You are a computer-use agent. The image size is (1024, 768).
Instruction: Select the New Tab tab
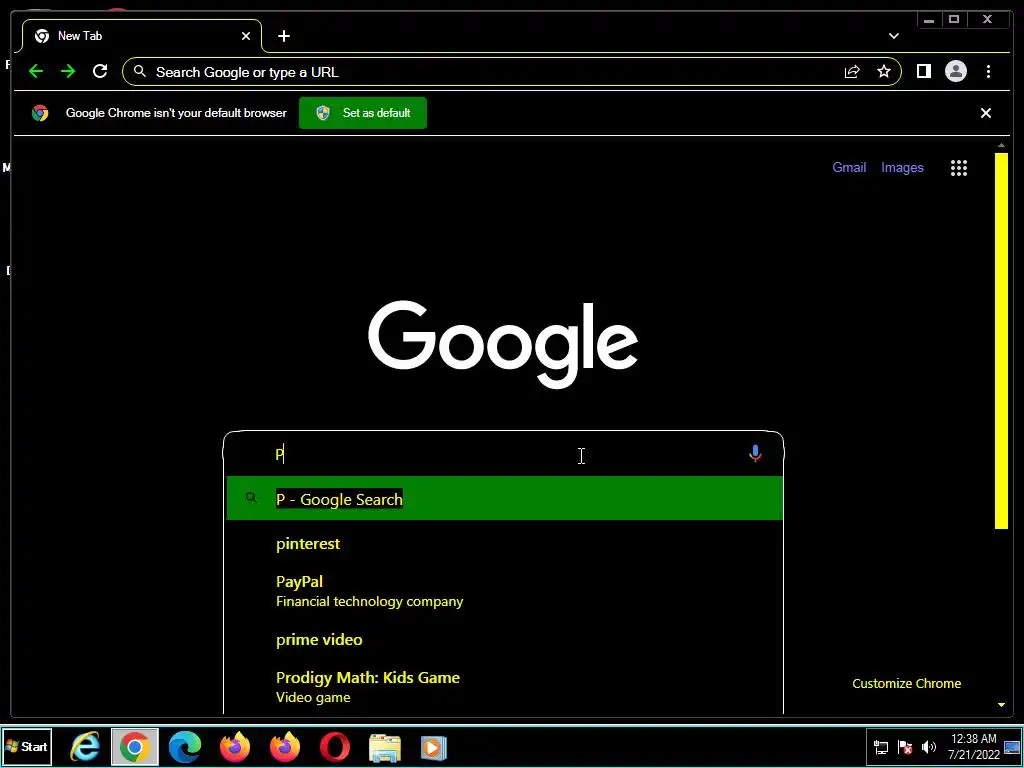142,36
